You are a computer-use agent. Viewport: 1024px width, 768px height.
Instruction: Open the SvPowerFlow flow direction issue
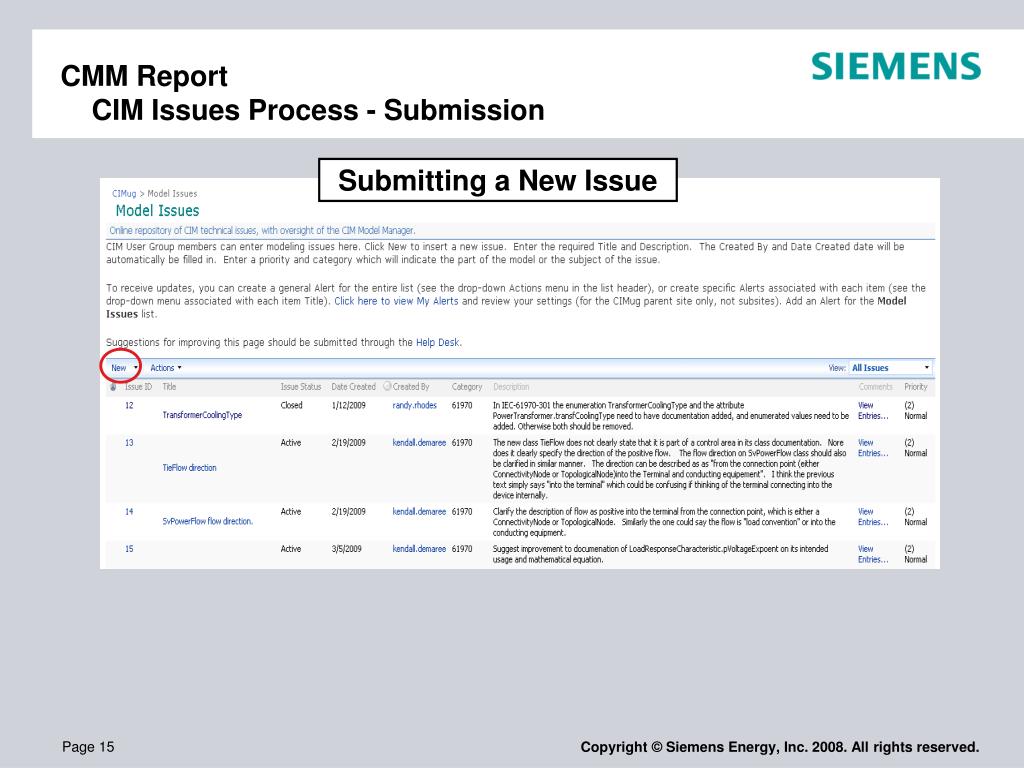tap(208, 521)
